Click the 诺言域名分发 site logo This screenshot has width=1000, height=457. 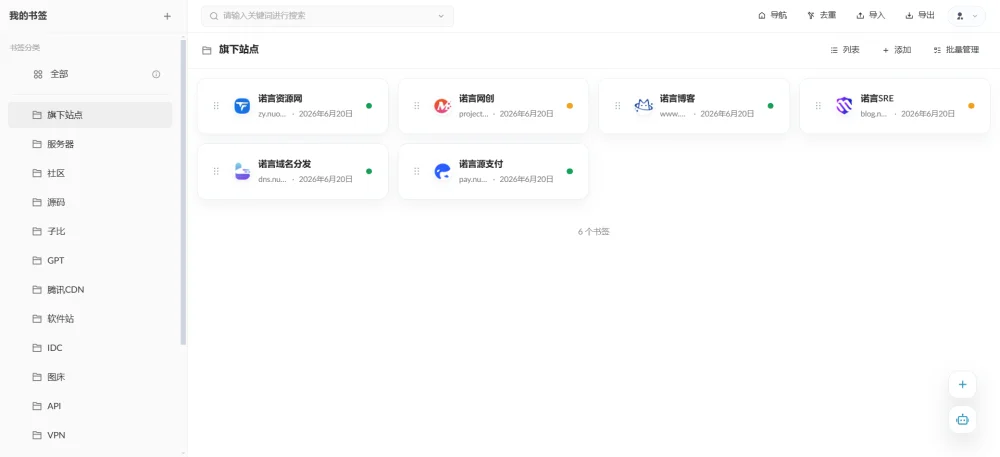click(242, 171)
